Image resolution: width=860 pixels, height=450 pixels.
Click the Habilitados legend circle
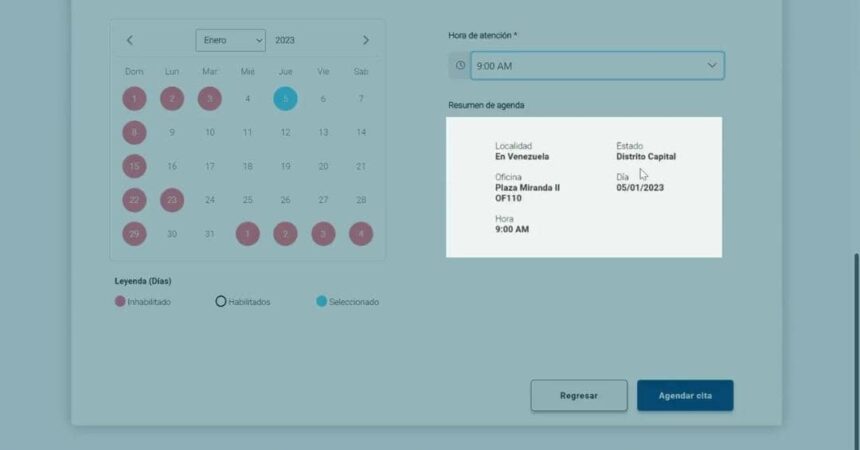tap(221, 301)
